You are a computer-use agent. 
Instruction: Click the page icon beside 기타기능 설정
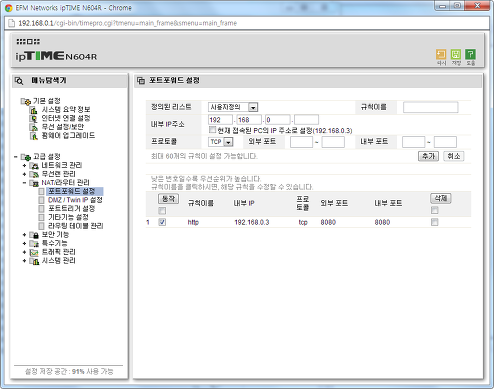point(41,217)
